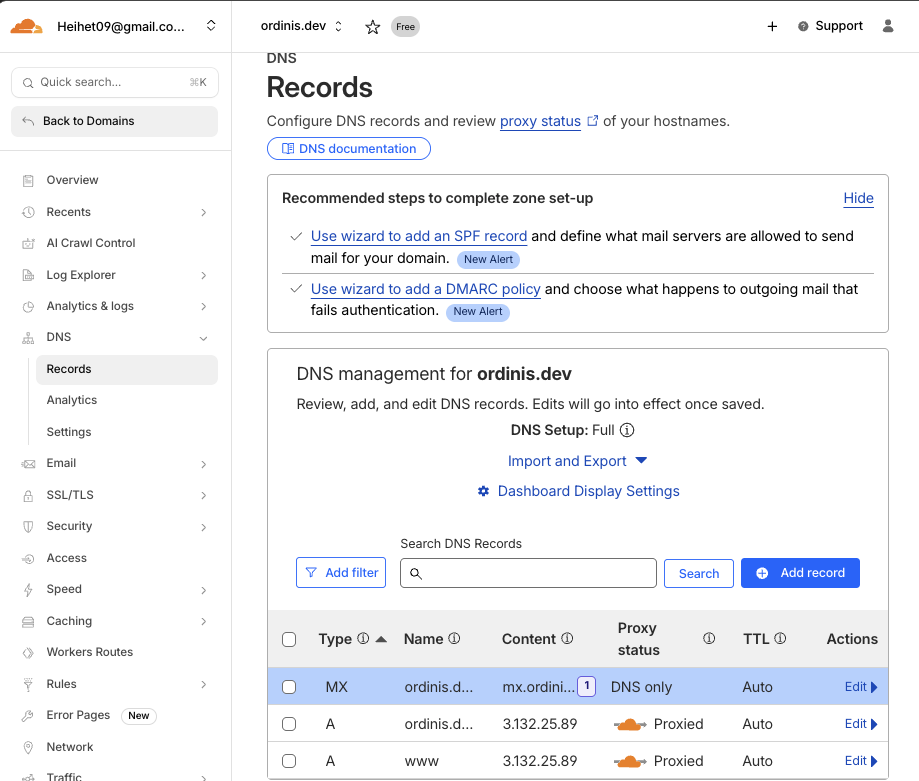This screenshot has height=781, width=919.
Task: Open Analytics under DNS in sidebar
Action: click(x=72, y=400)
